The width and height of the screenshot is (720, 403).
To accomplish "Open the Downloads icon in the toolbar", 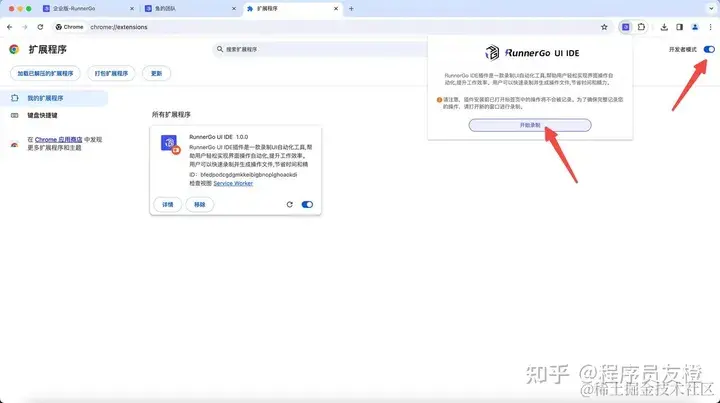I will [664, 27].
